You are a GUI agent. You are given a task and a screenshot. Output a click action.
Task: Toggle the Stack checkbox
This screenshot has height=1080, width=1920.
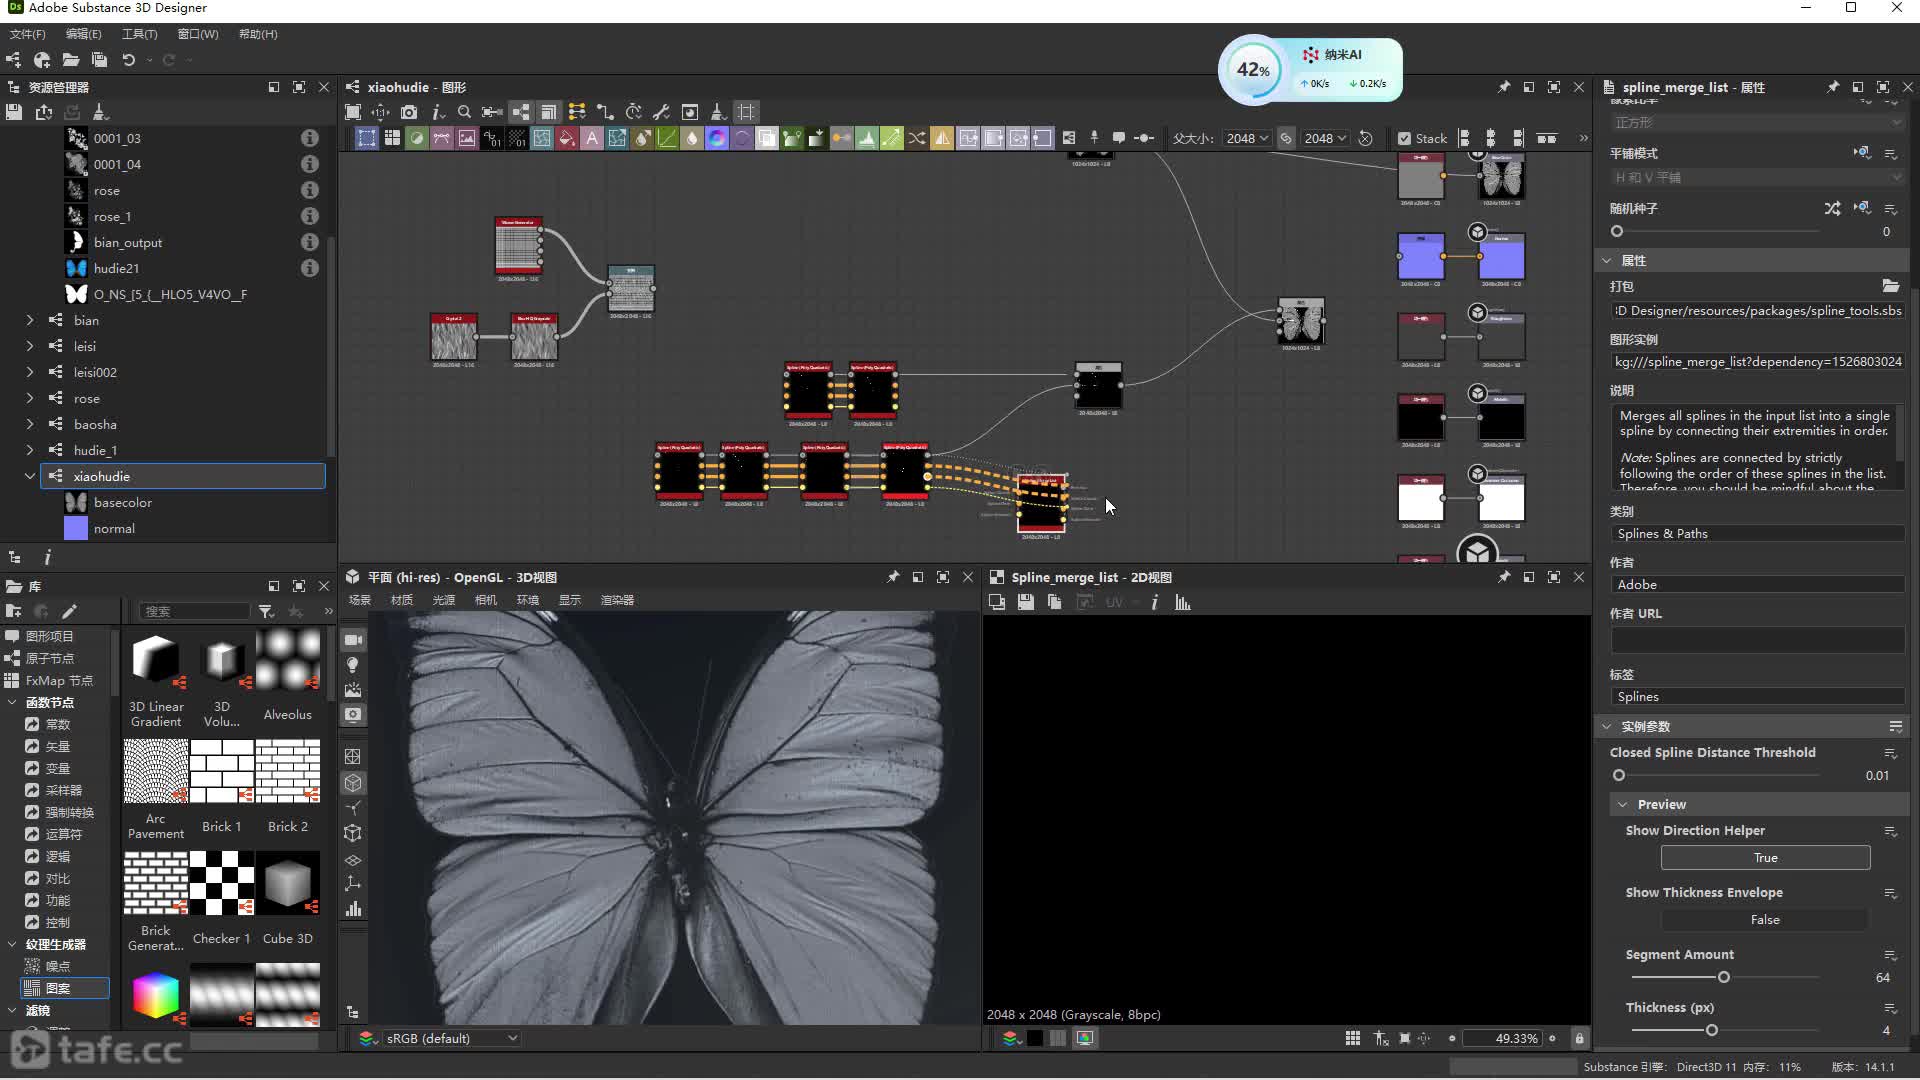coord(1404,138)
